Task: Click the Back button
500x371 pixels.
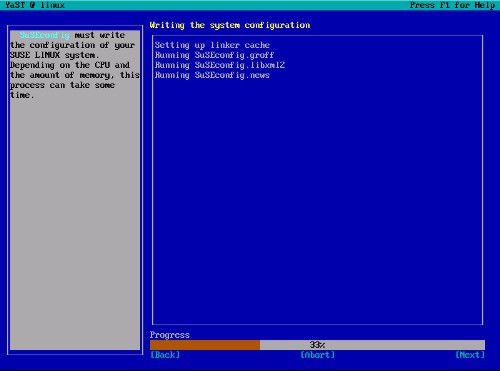Action: click(165, 355)
